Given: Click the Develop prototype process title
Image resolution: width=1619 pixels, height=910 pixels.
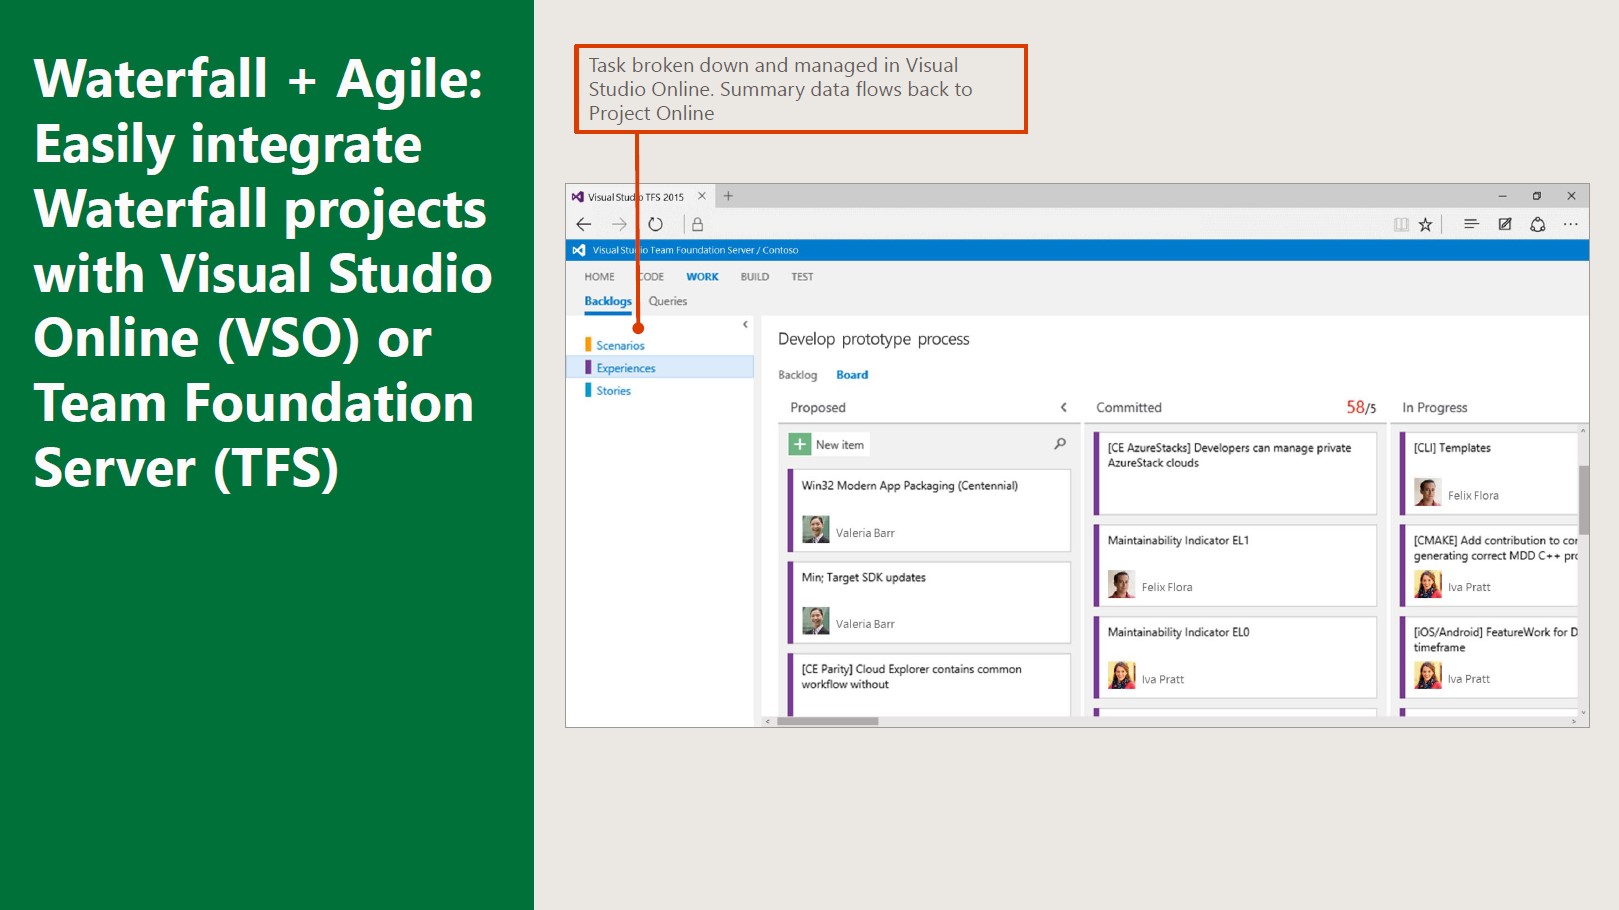Looking at the screenshot, I should [x=874, y=339].
